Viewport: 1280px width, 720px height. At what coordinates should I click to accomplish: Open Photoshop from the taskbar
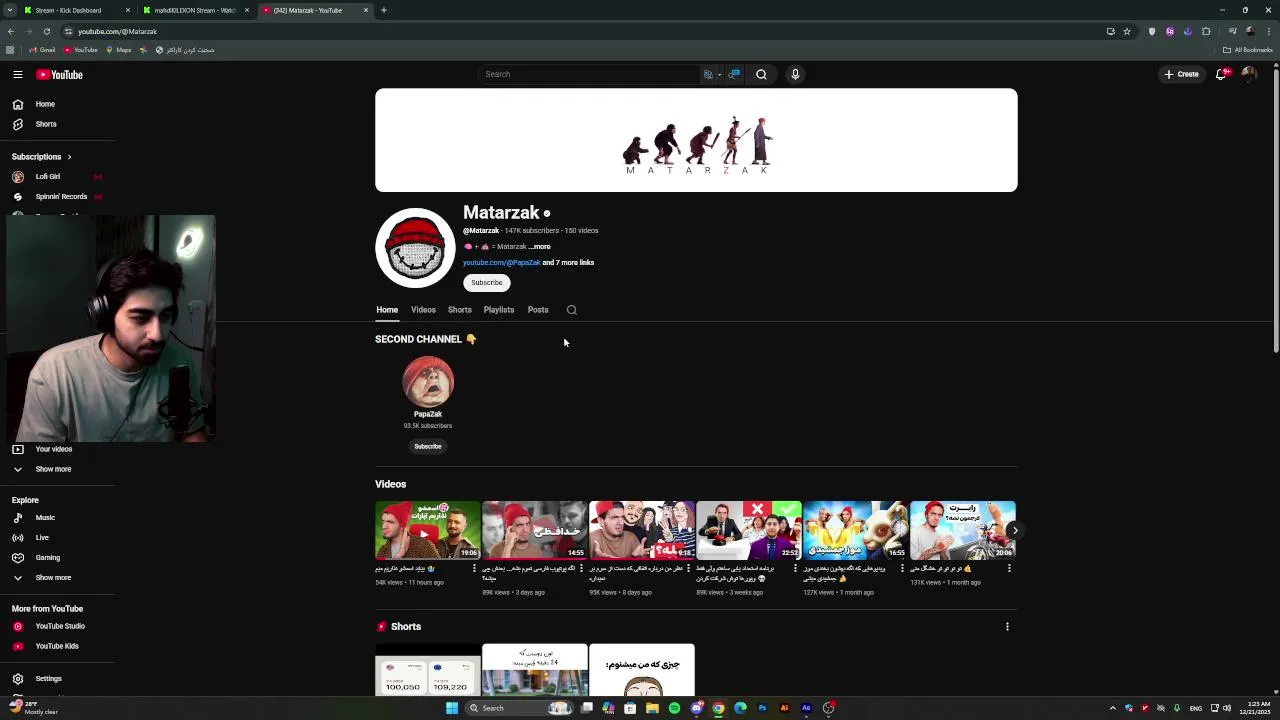click(762, 708)
